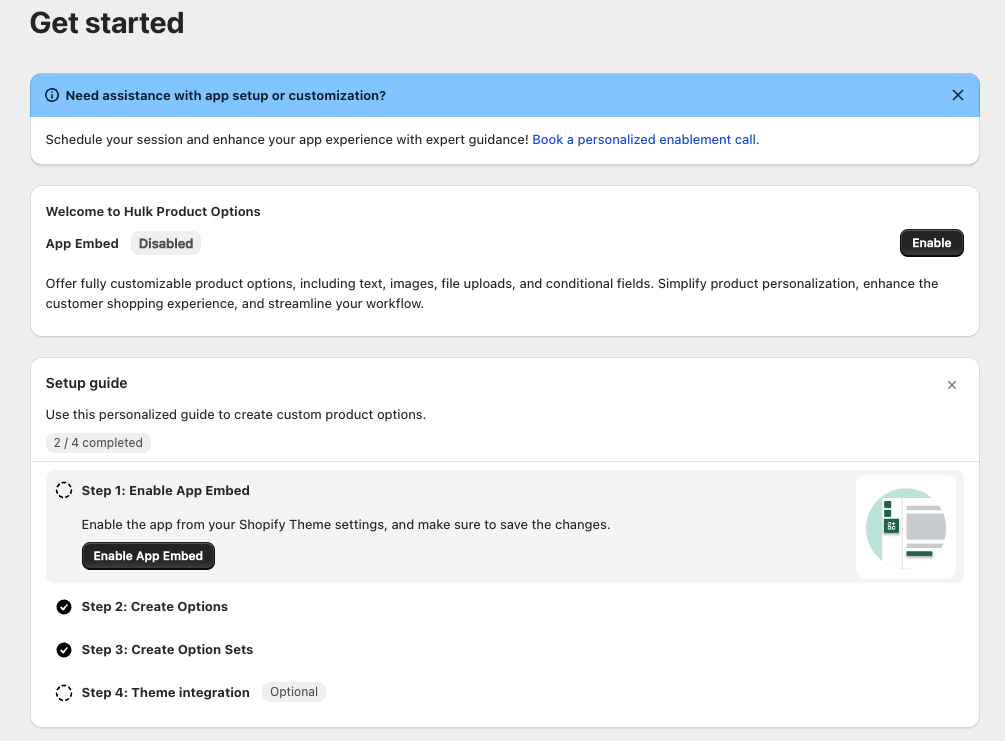Click the Step 1 theme illustration thumbnail
This screenshot has width=1005, height=741.
906,527
